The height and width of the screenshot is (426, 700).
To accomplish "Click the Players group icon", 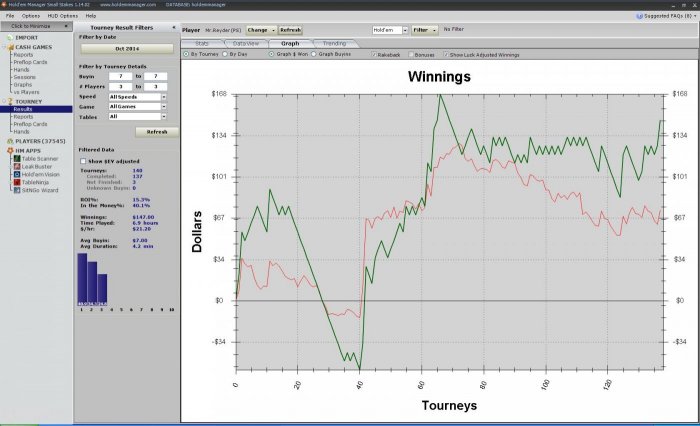I will pos(10,141).
